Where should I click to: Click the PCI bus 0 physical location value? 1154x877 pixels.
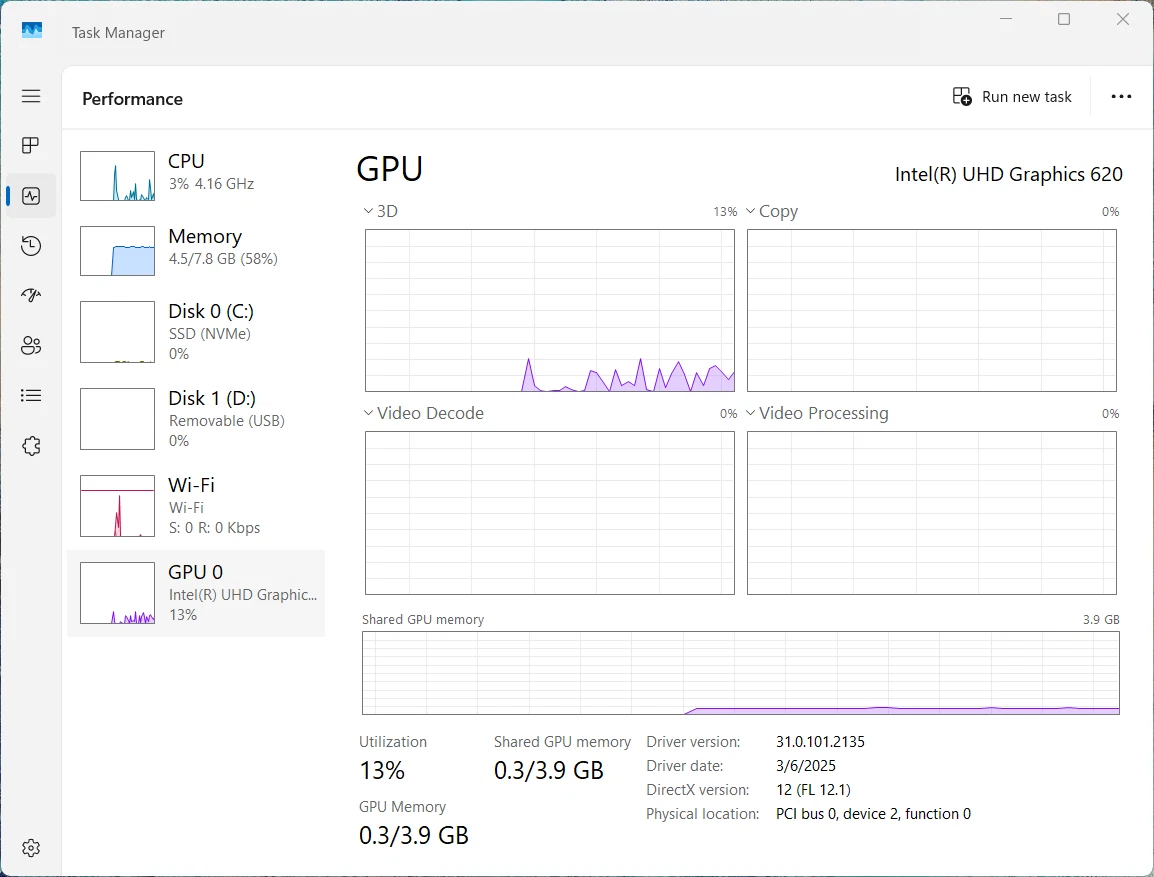(873, 814)
